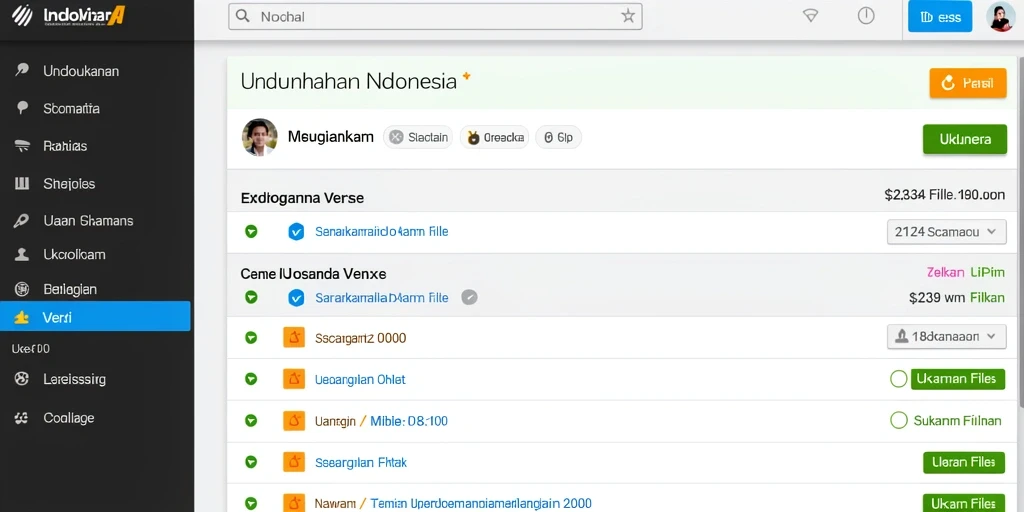Select radio circle beside Sukanm Fitinan
The height and width of the screenshot is (512, 1024).
899,420
